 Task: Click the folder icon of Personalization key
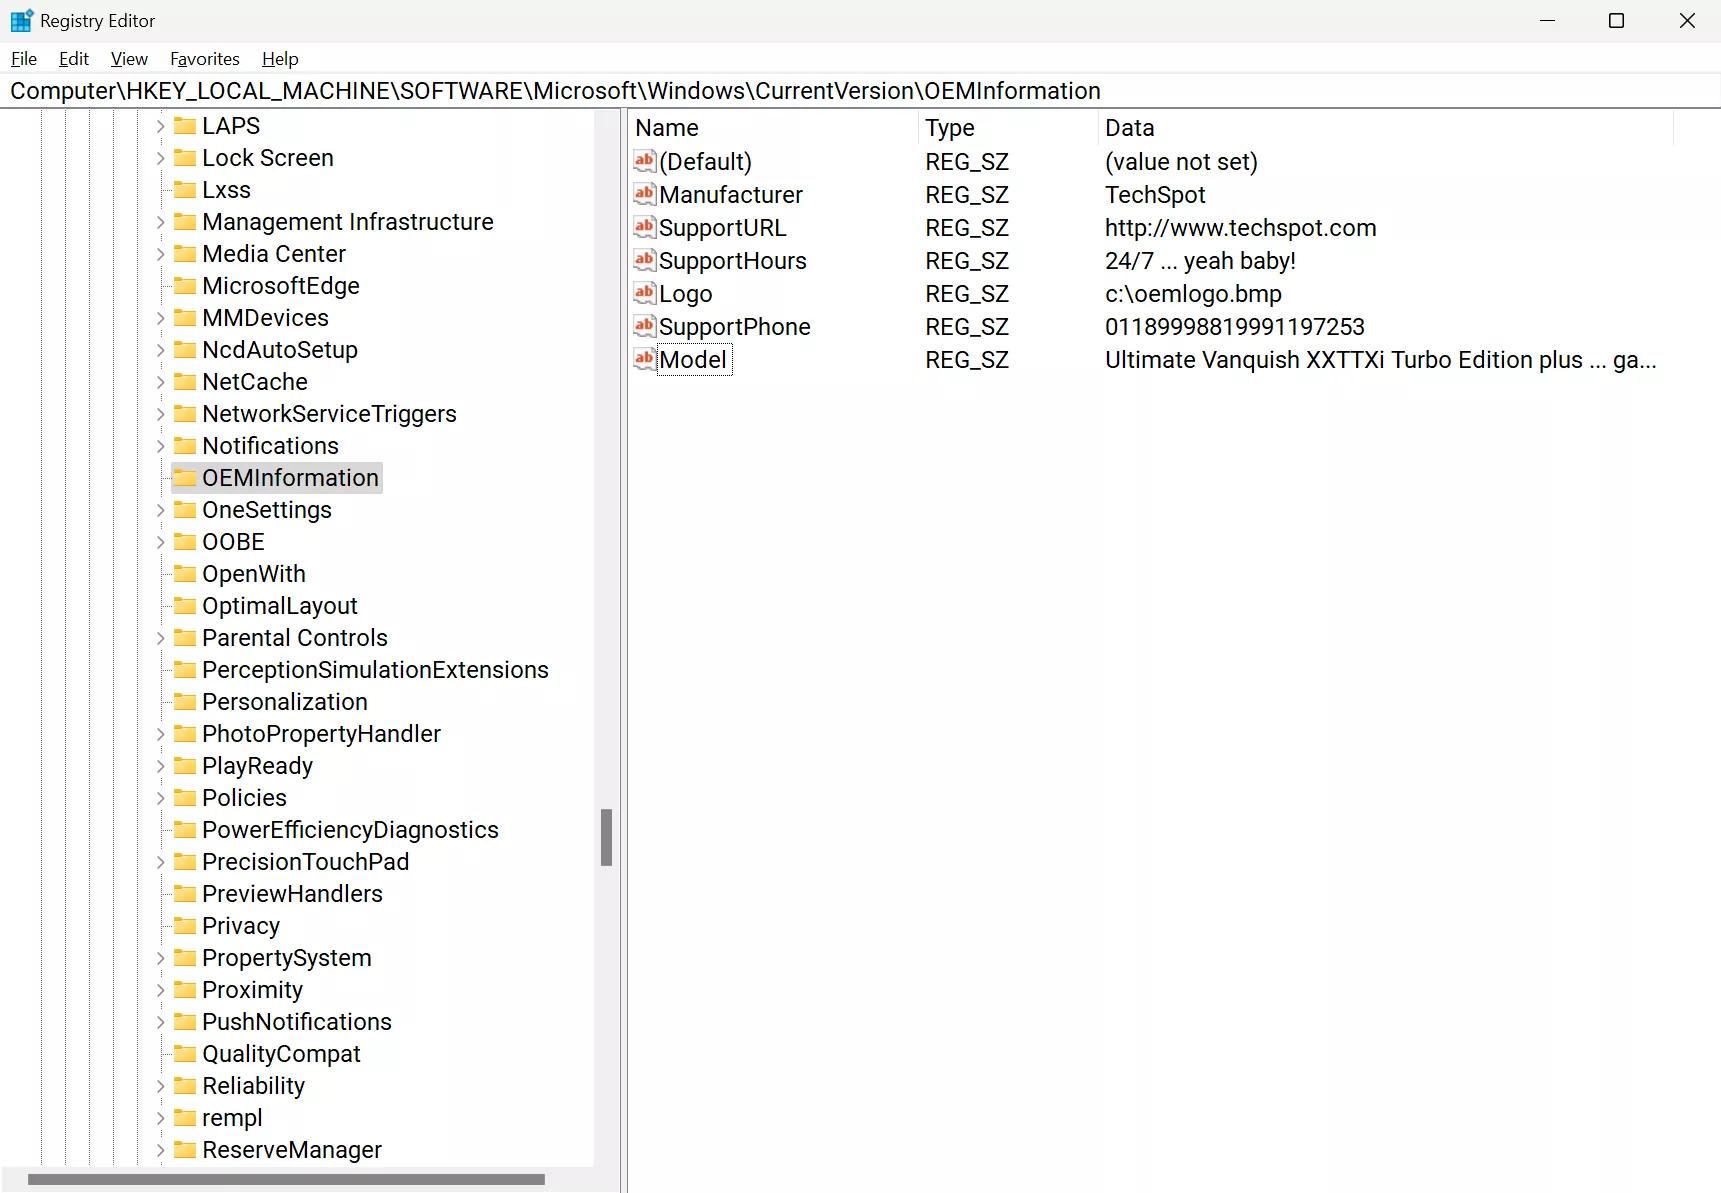click(185, 701)
